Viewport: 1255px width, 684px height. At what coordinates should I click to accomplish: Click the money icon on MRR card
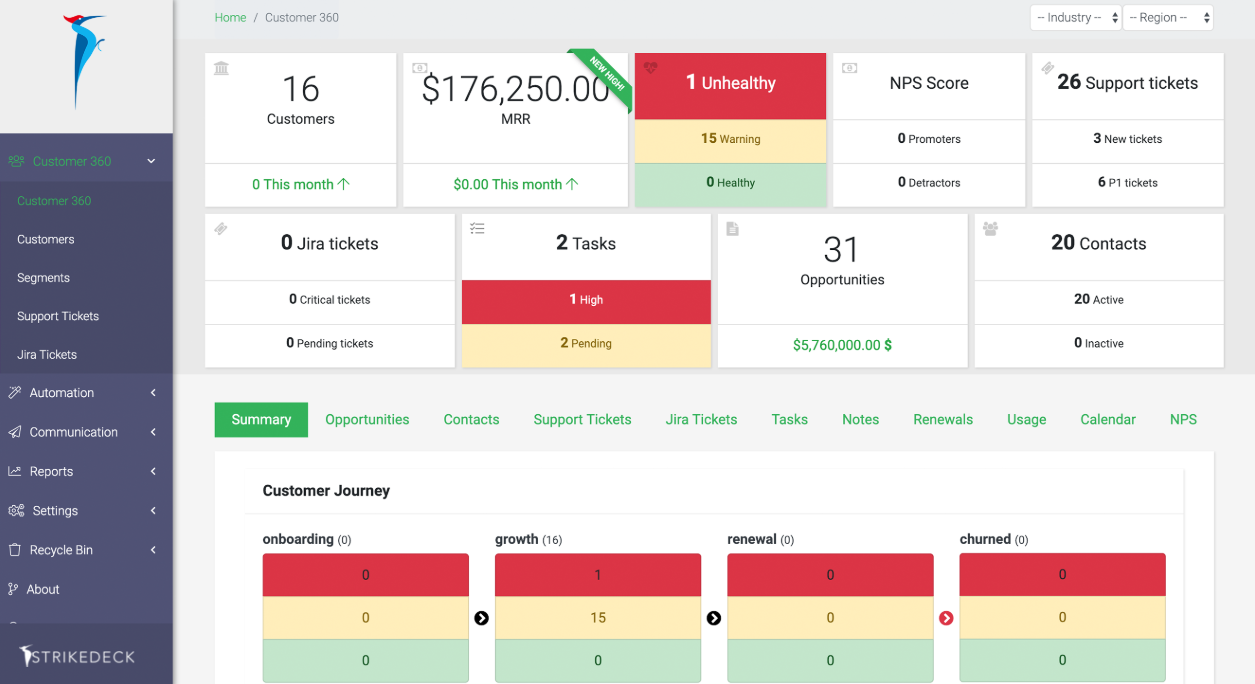pos(420,68)
